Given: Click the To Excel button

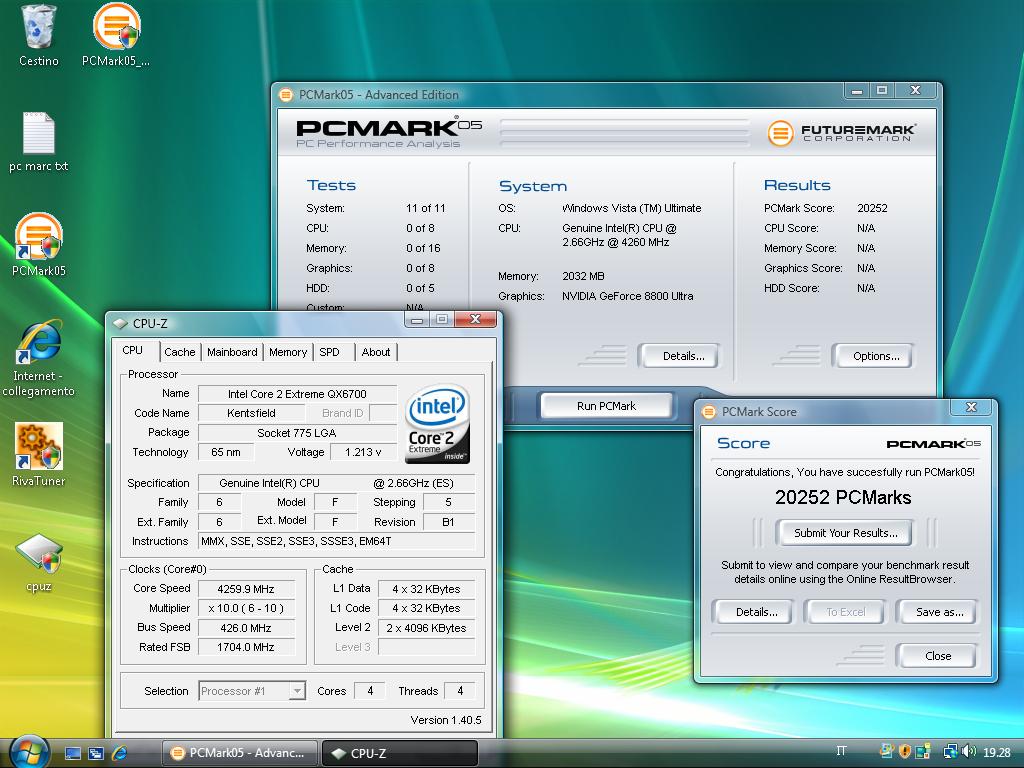Looking at the screenshot, I should pos(845,612).
